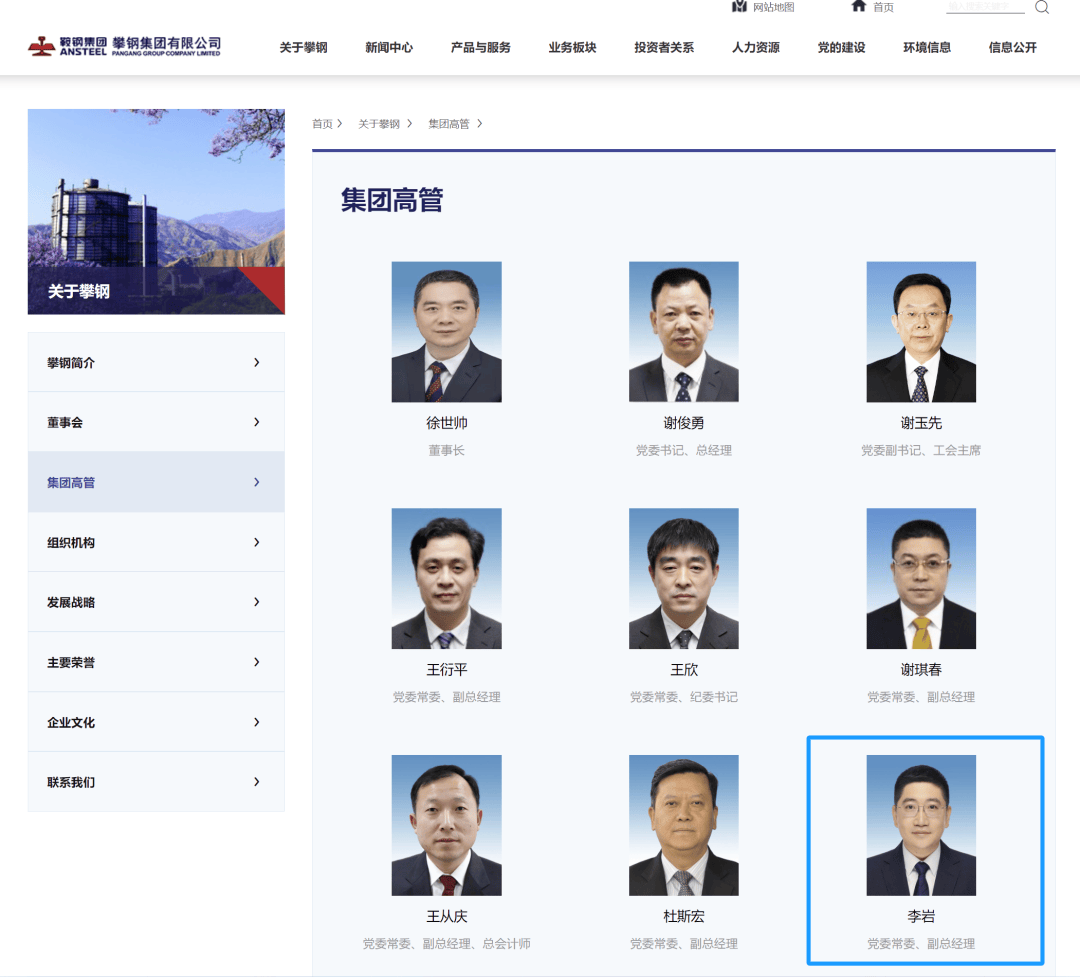Viewport: 1080px width, 977px height.
Task: Open 联系我们 in the sidebar
Action: [x=71, y=782]
